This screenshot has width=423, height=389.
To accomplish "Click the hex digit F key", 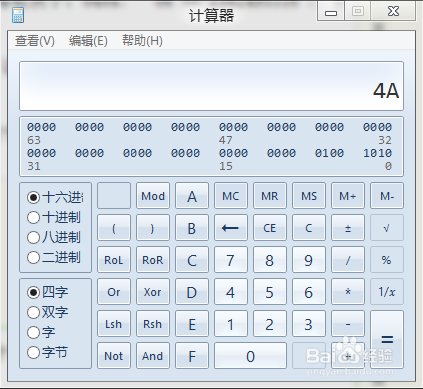I will [192, 356].
